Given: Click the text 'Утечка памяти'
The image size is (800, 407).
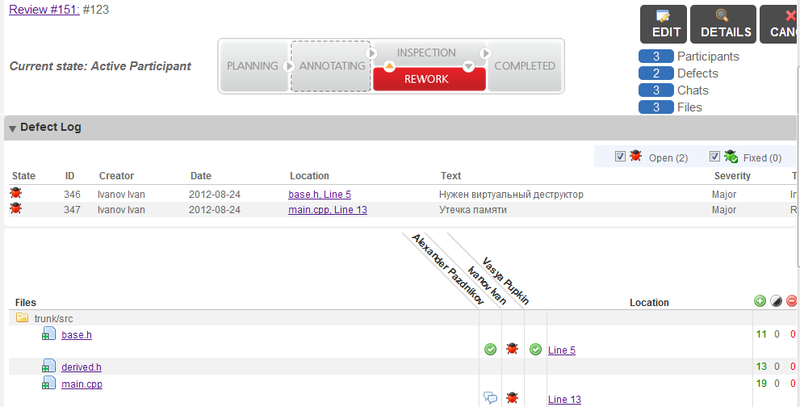Looking at the screenshot, I should [472, 210].
